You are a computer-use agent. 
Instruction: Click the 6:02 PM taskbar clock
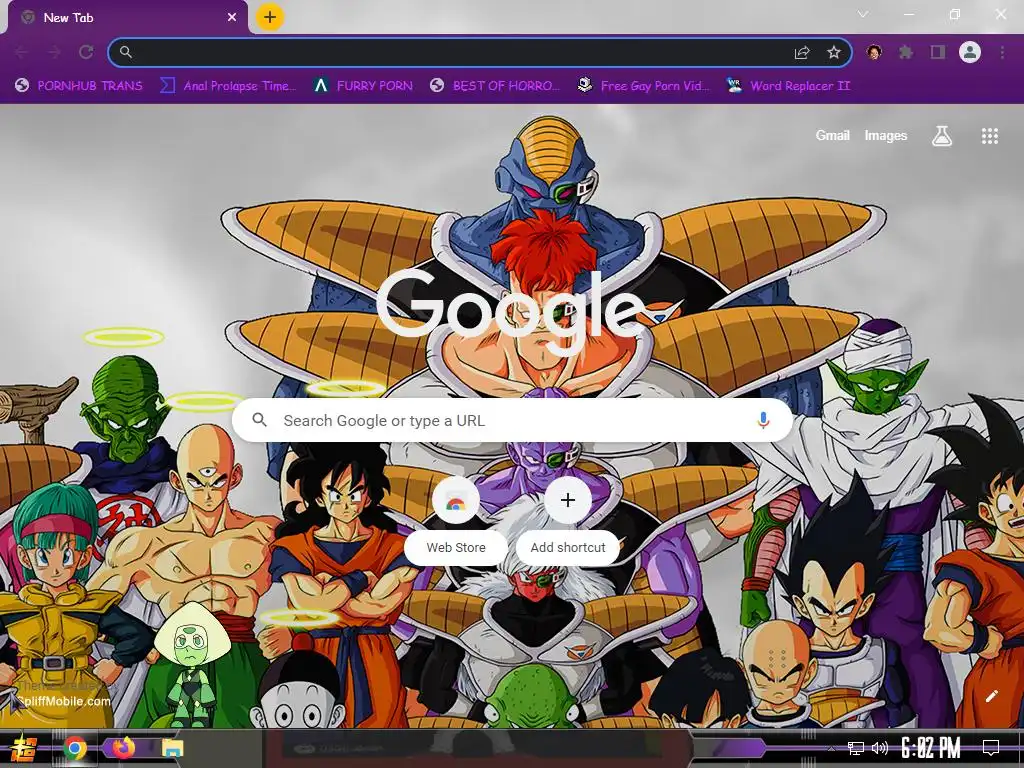pyautogui.click(x=931, y=748)
